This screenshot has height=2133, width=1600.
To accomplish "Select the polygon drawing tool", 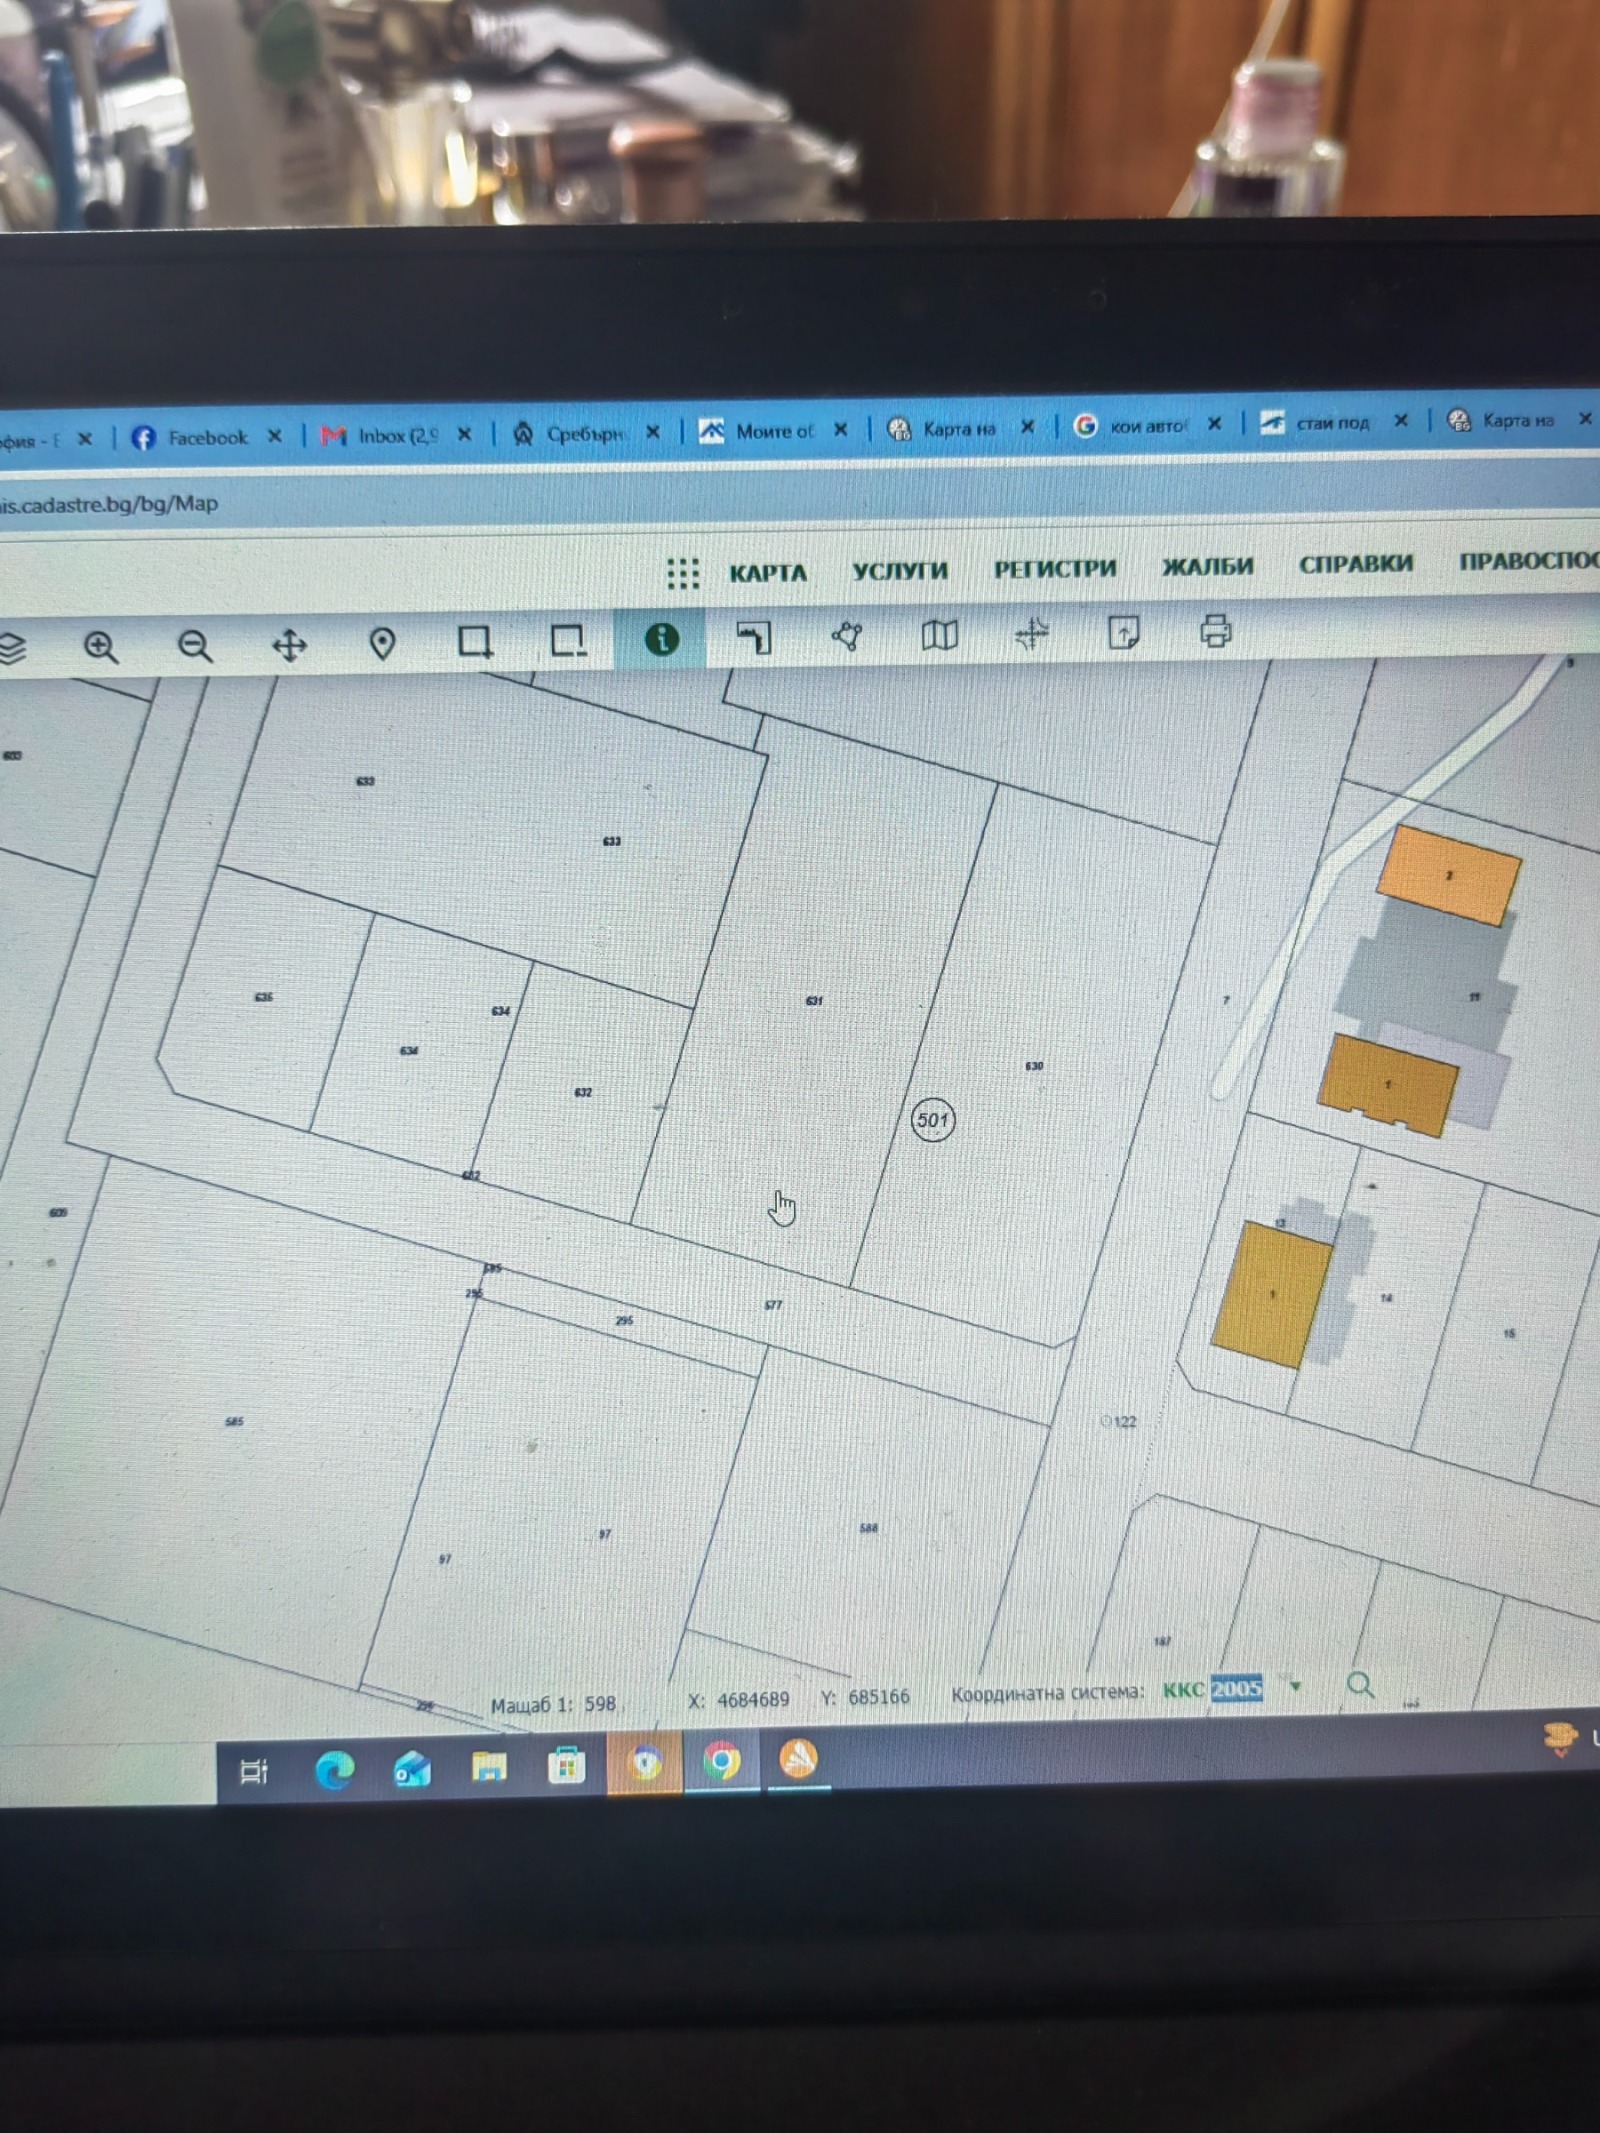I will pos(846,636).
